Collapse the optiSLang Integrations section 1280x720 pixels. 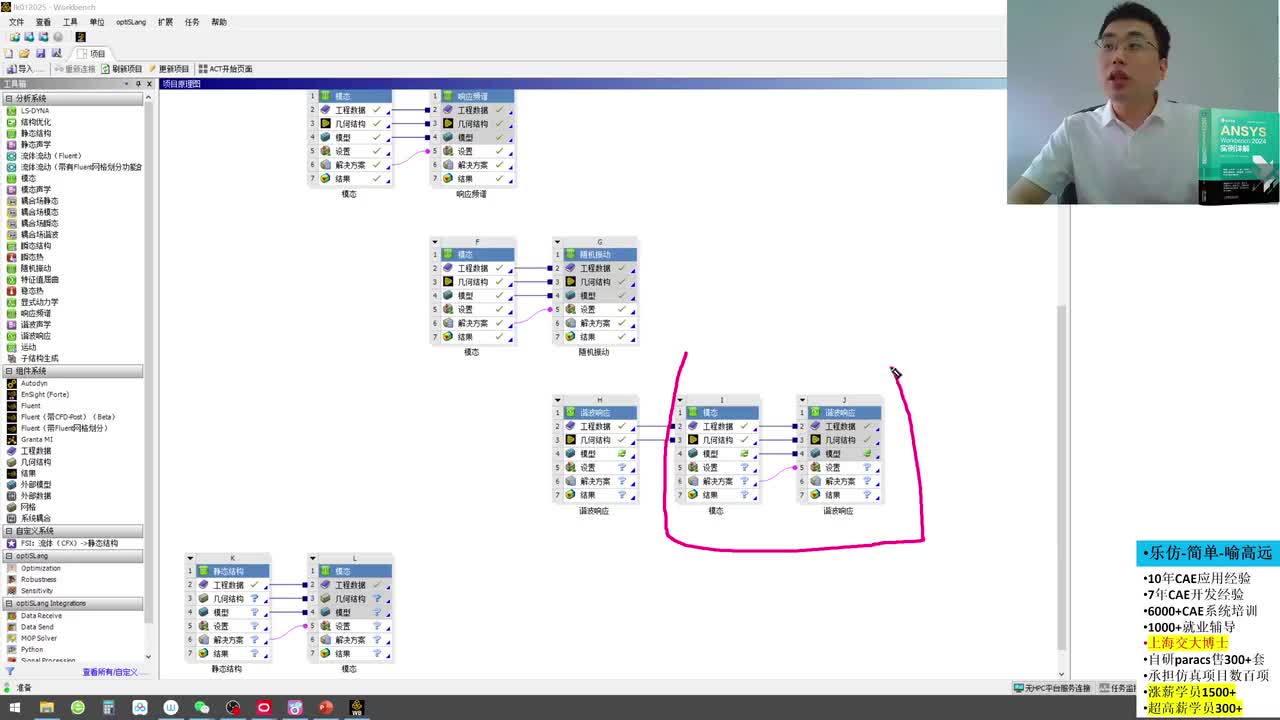point(8,603)
